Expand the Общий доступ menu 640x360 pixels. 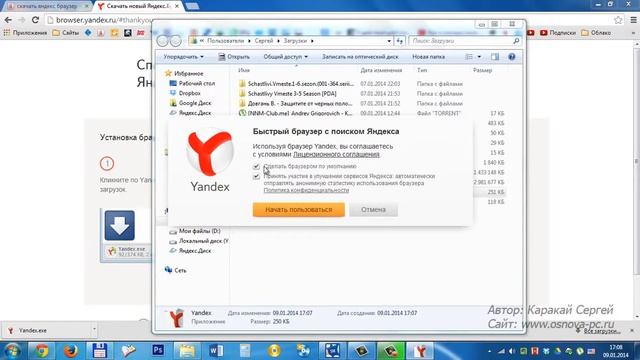(285, 57)
